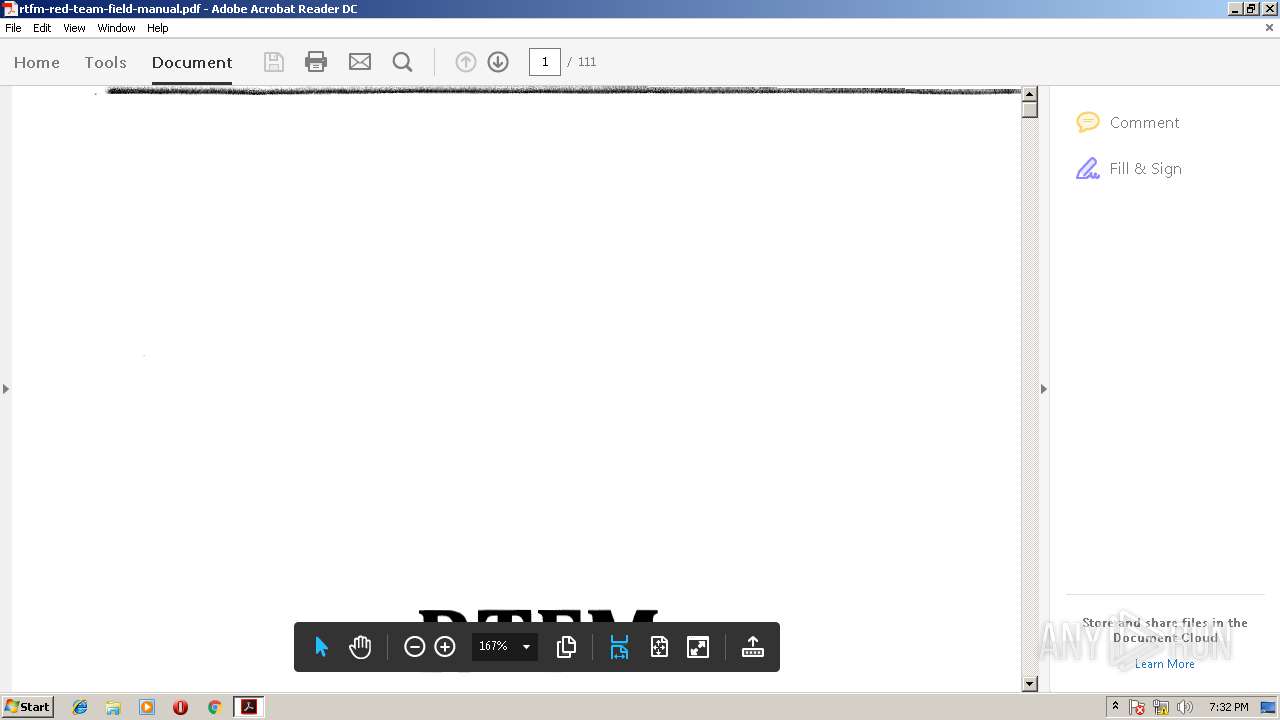Click the Save file icon
The height and width of the screenshot is (720, 1280).
pos(273,62)
